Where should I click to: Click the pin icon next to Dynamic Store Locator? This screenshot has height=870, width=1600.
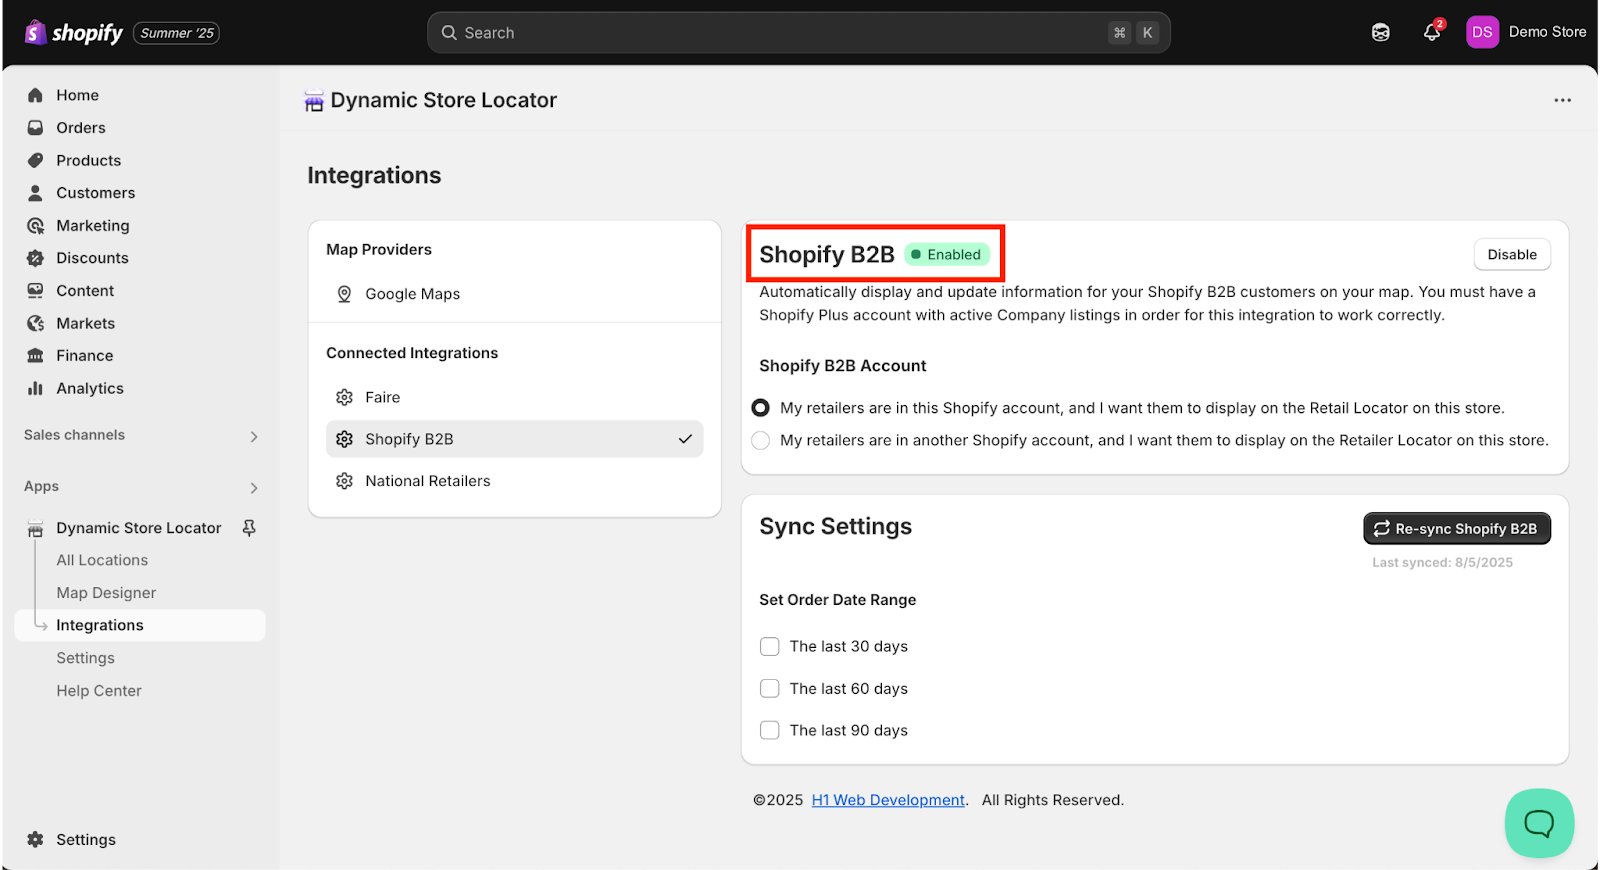point(249,528)
